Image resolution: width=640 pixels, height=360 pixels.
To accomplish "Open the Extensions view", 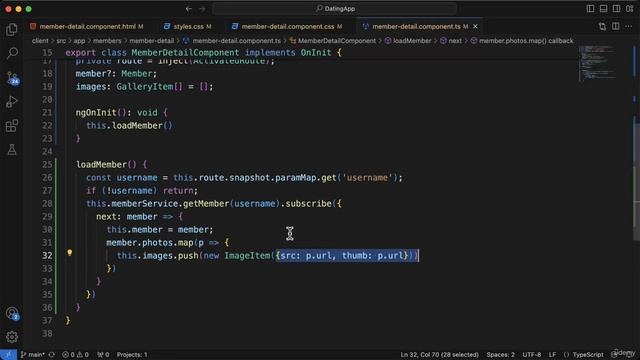I will click(12, 126).
